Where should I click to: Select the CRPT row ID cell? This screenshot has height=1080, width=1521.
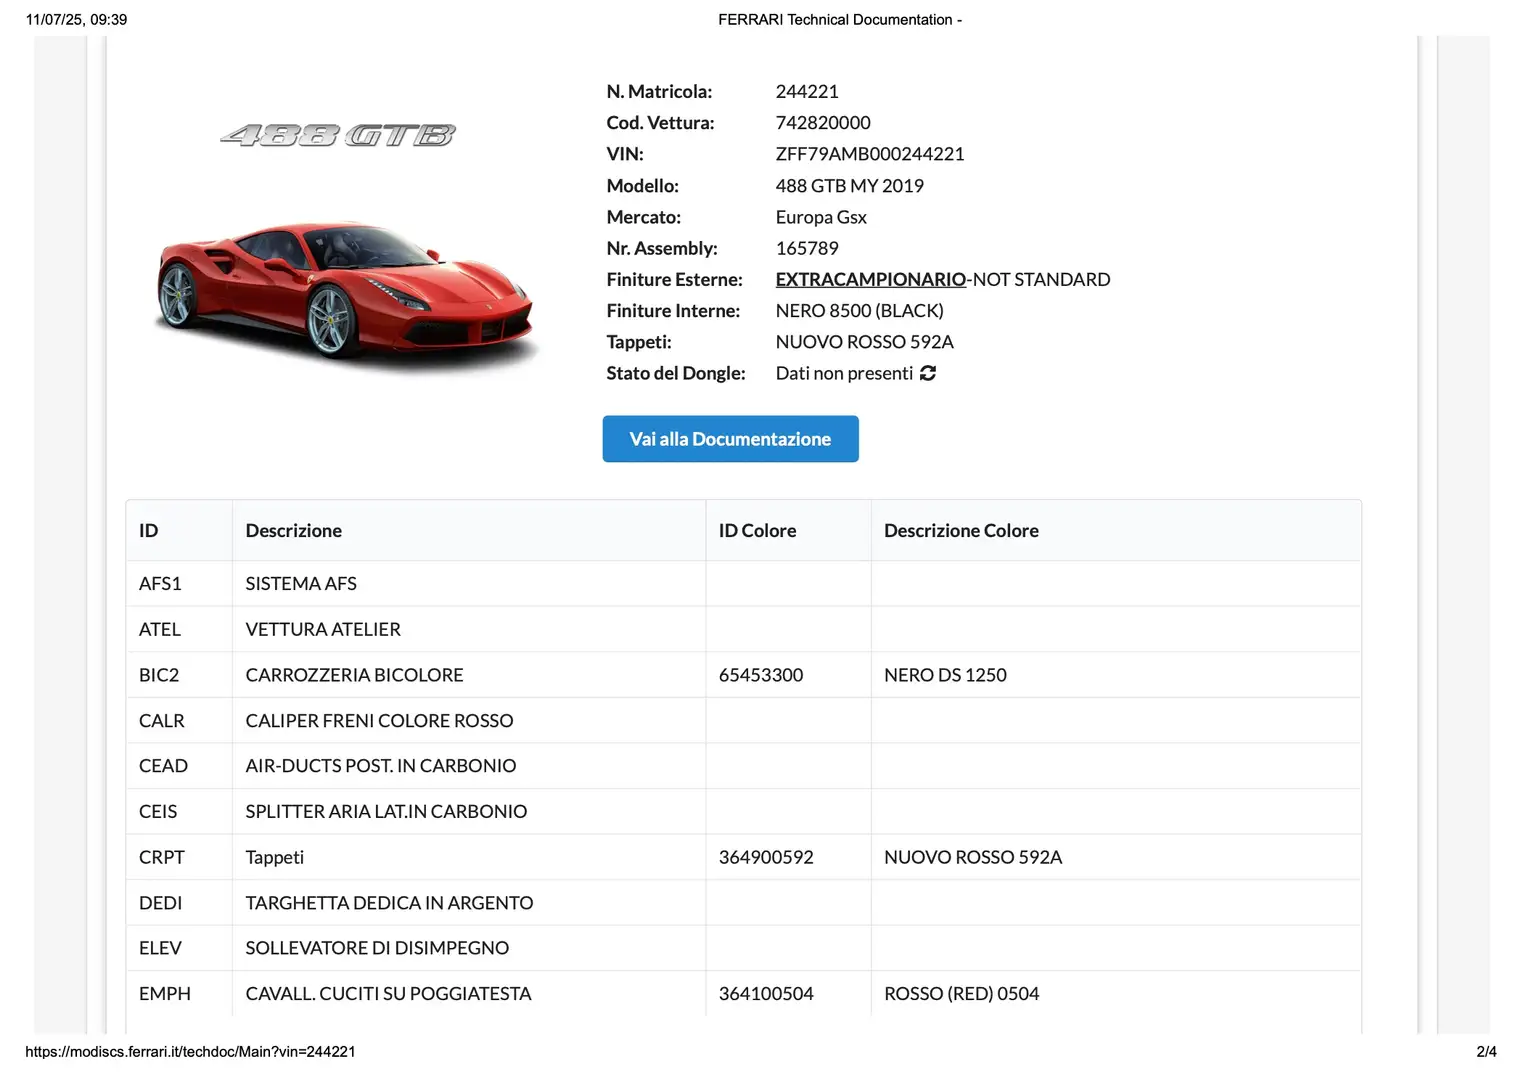(179, 858)
